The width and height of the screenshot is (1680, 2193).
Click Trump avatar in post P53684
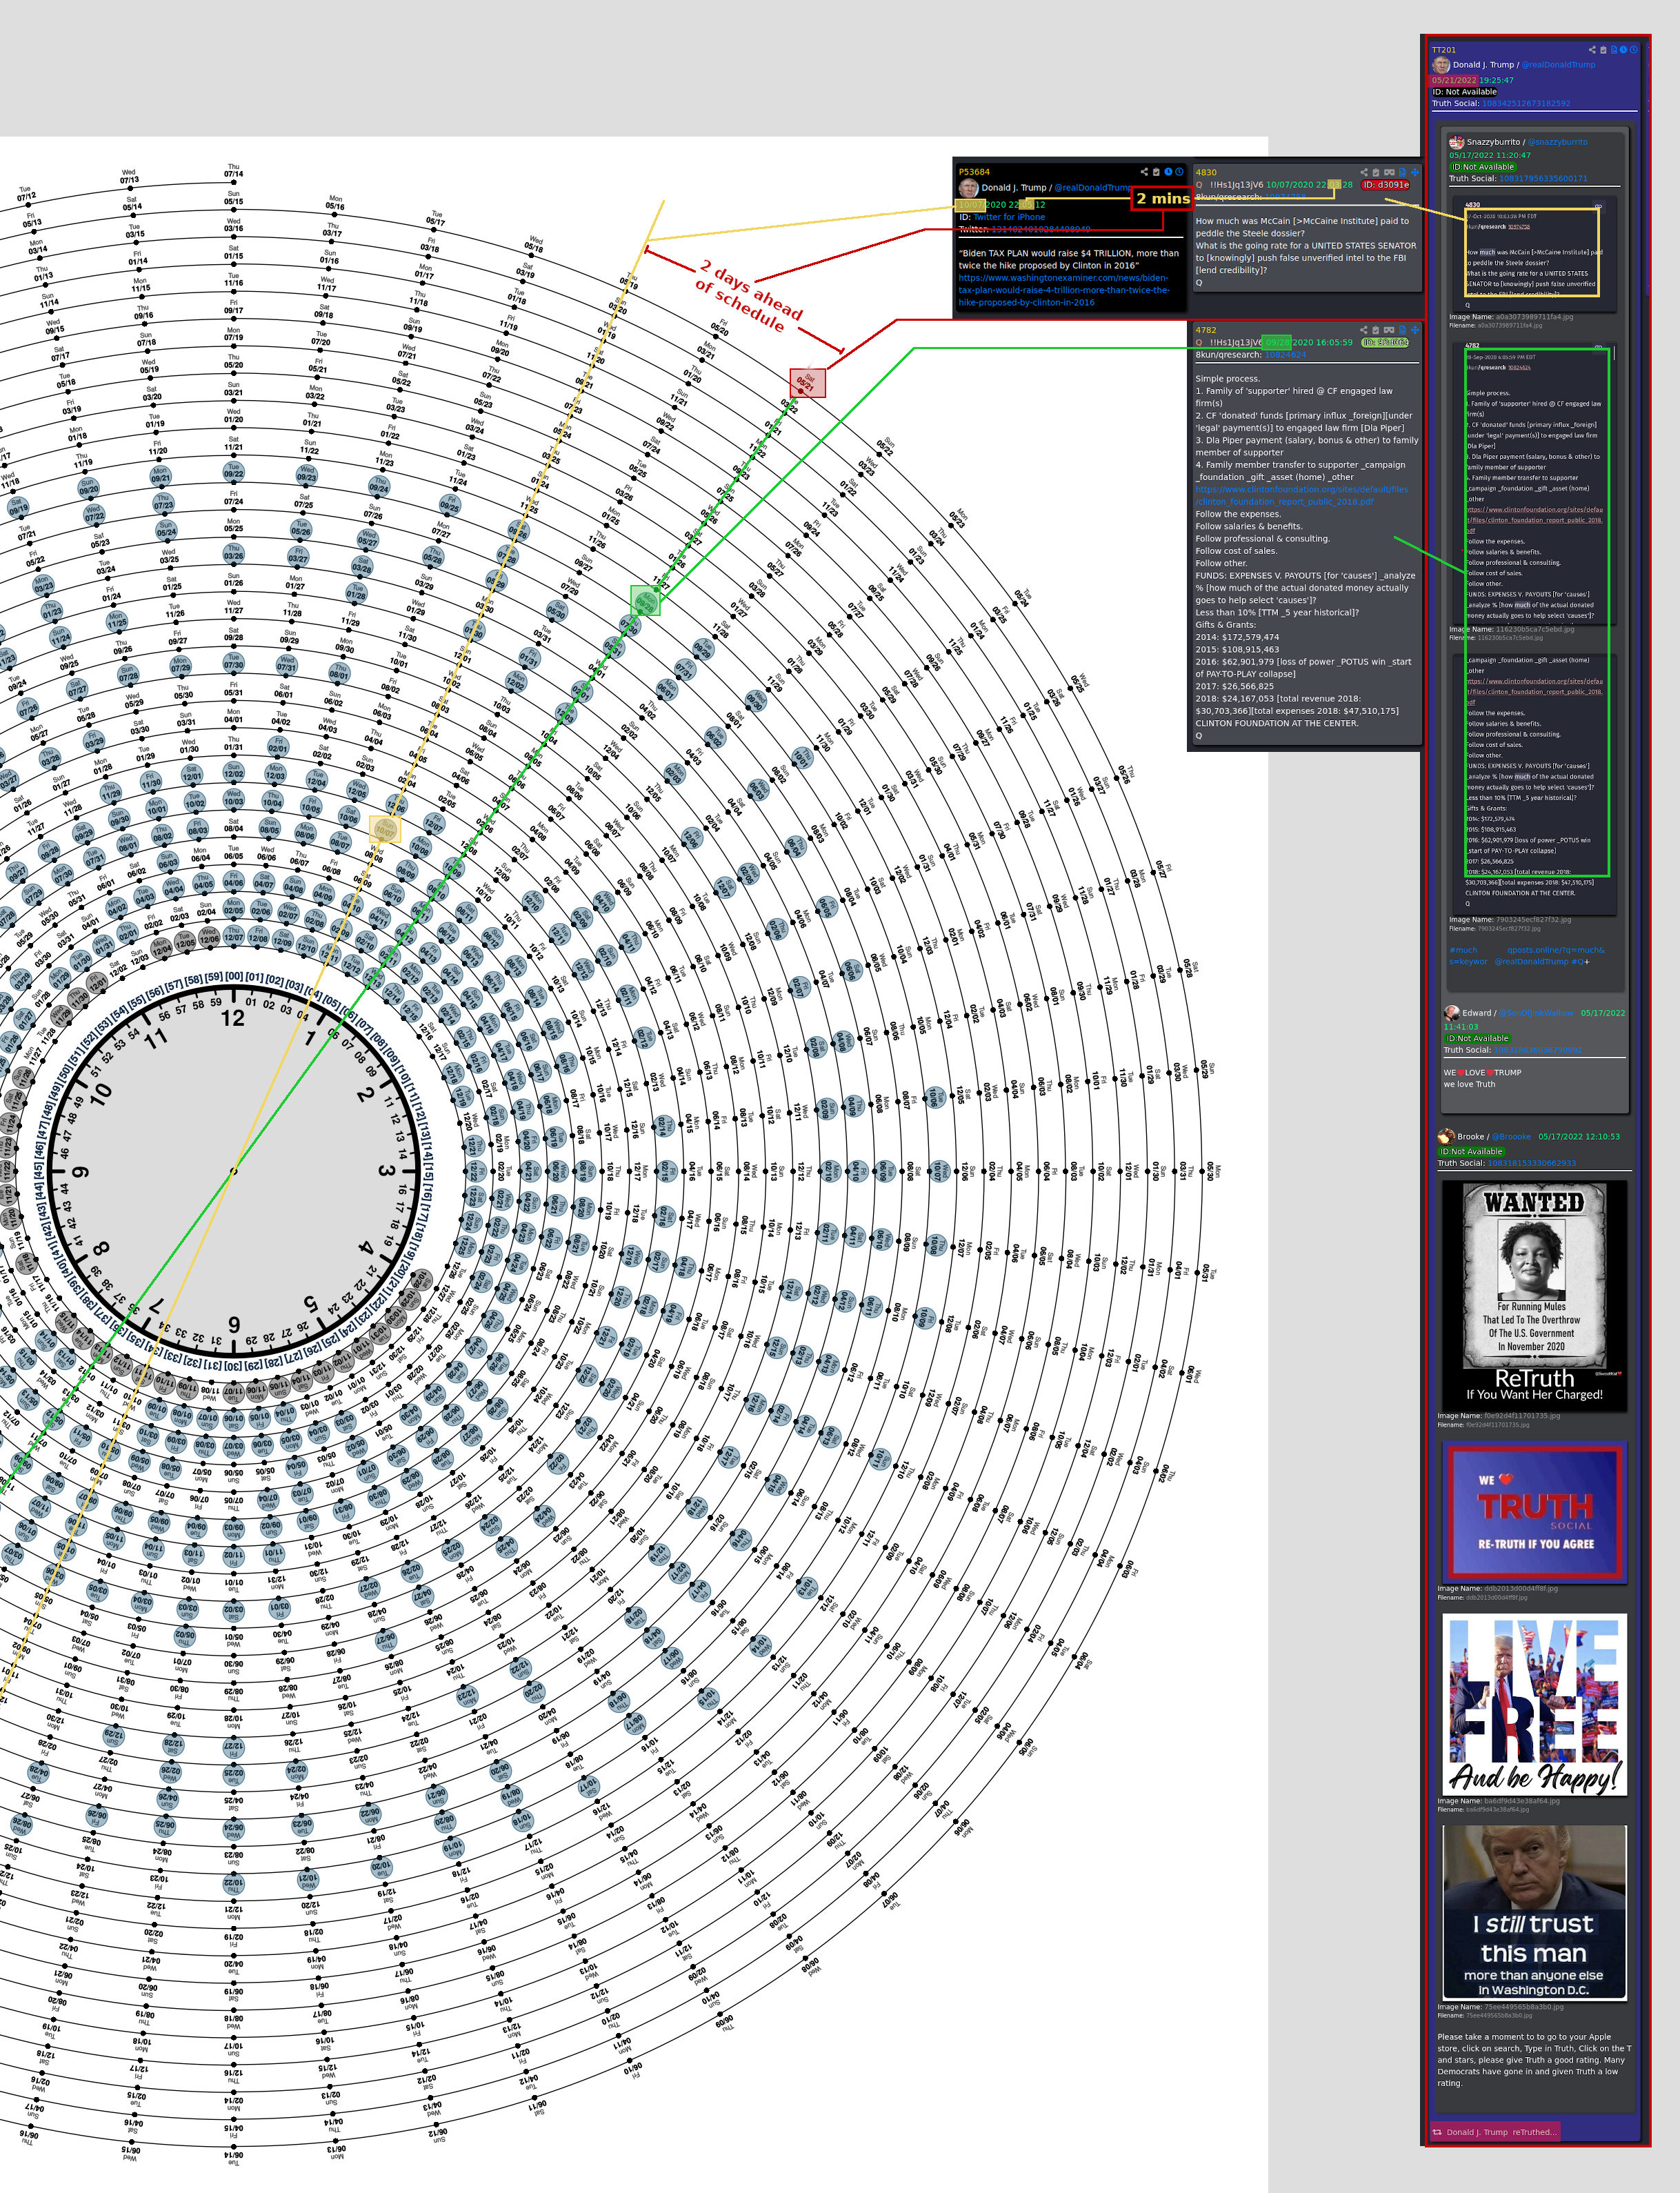point(968,188)
